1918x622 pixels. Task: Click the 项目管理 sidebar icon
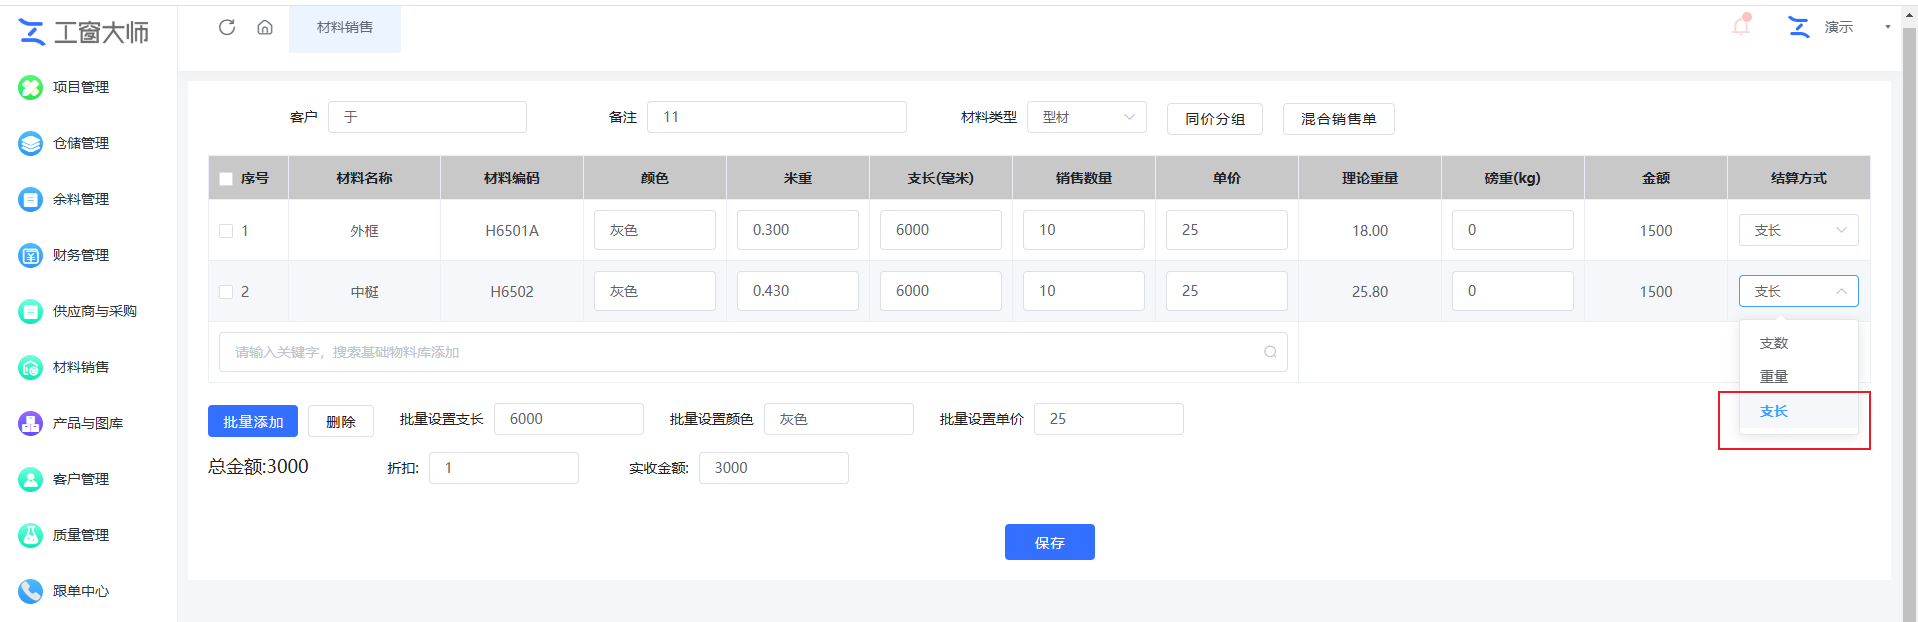tap(31, 87)
